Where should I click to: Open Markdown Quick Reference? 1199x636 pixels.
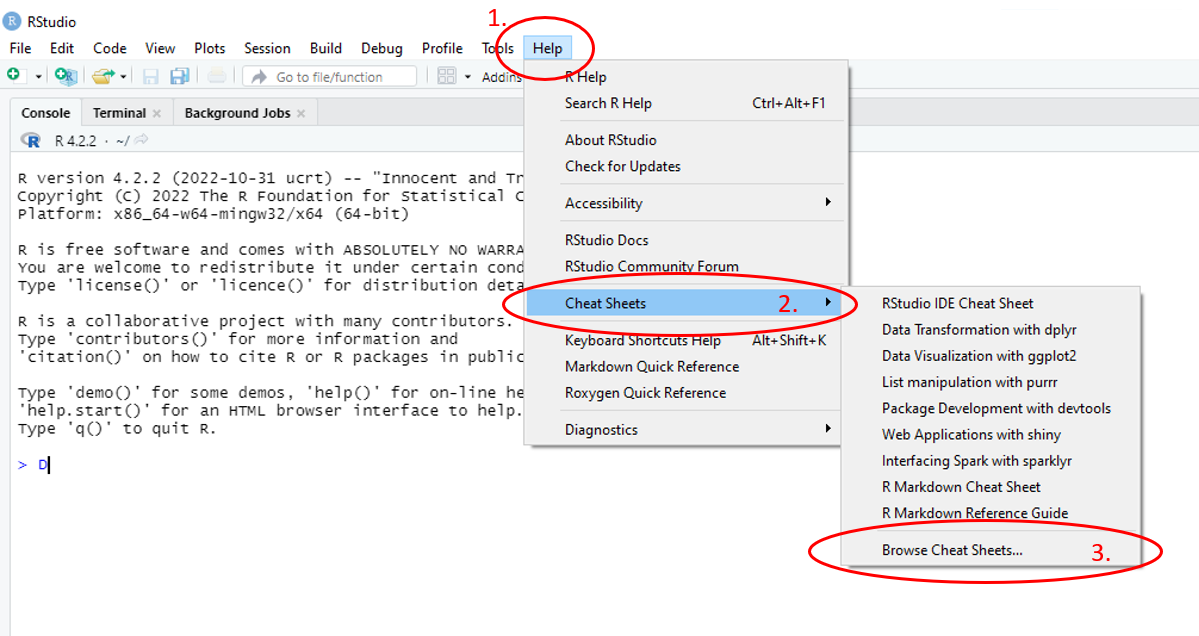686,366
